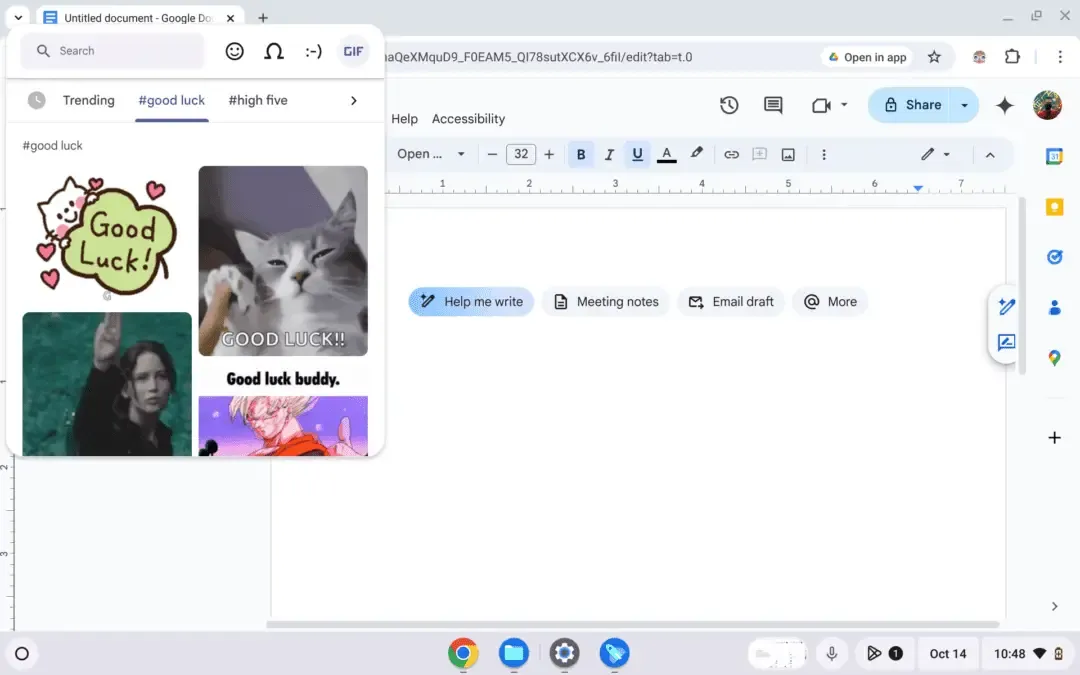
Task: Open the symbols (omega) category
Action: point(273,51)
